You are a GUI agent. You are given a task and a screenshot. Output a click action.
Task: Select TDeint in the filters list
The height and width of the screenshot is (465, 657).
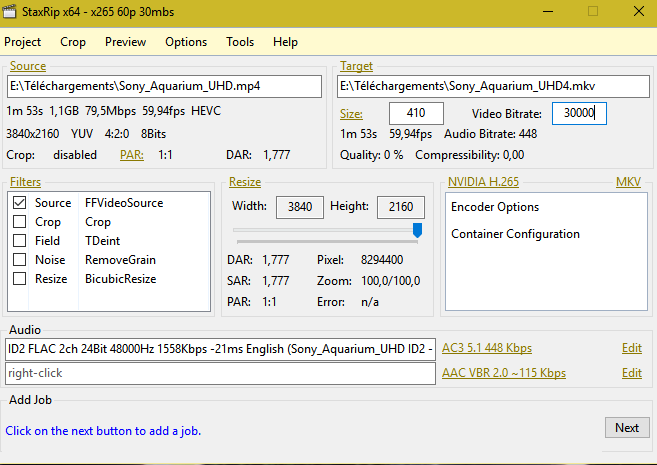coord(102,241)
